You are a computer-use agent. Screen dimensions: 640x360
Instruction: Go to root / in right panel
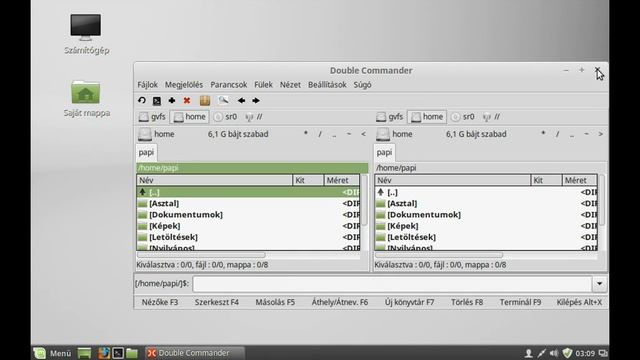(x=558, y=134)
